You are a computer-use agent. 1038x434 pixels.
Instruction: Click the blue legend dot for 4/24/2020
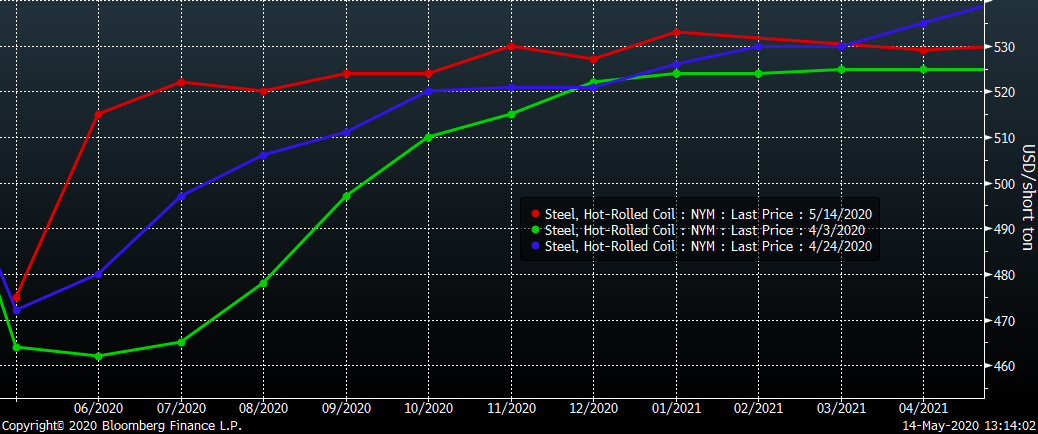click(x=535, y=245)
